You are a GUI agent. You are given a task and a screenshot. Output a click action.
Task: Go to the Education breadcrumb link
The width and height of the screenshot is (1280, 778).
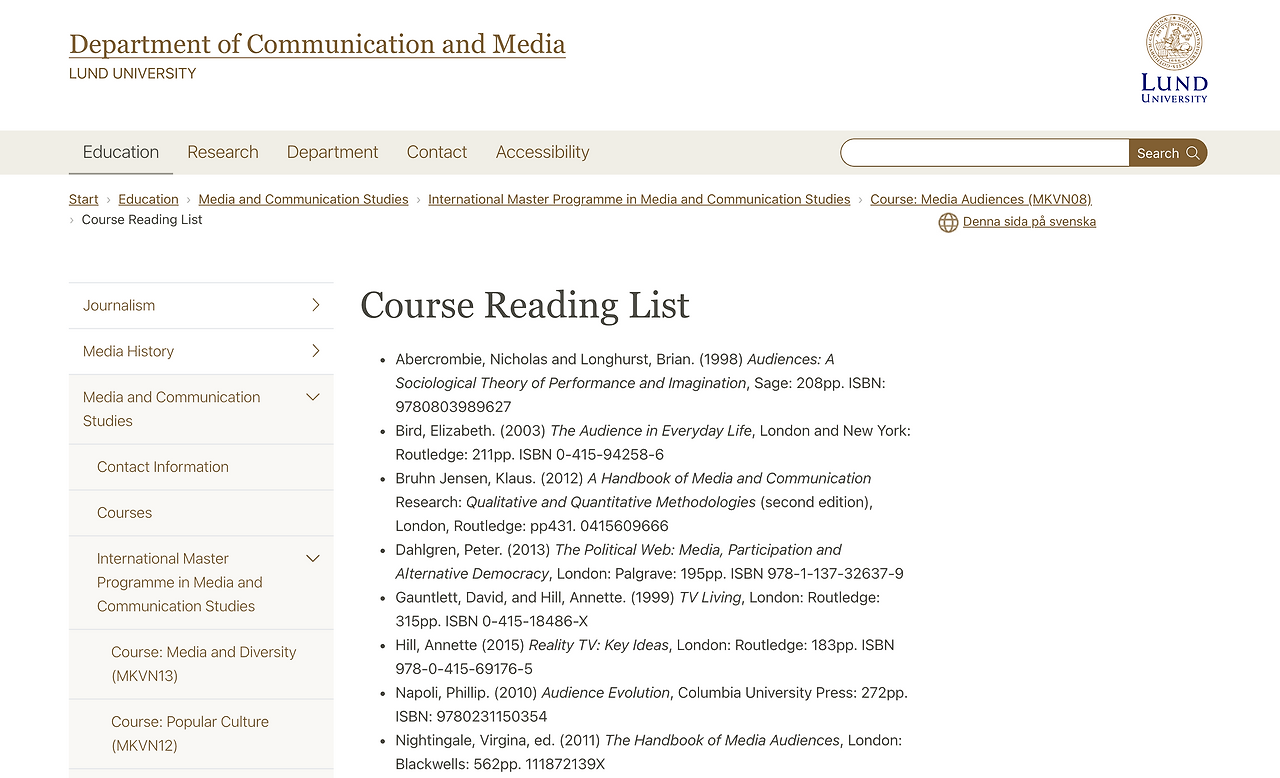coord(148,199)
